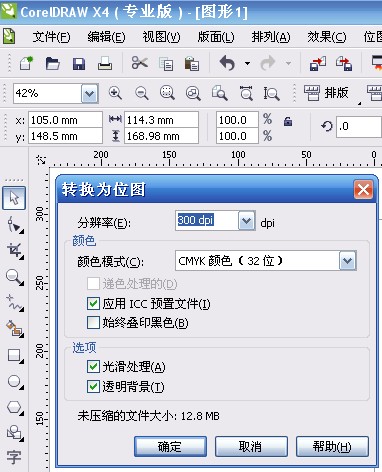This screenshot has height=472, width=382.
Task: Open the 文件(F) menu
Action: [x=51, y=37]
